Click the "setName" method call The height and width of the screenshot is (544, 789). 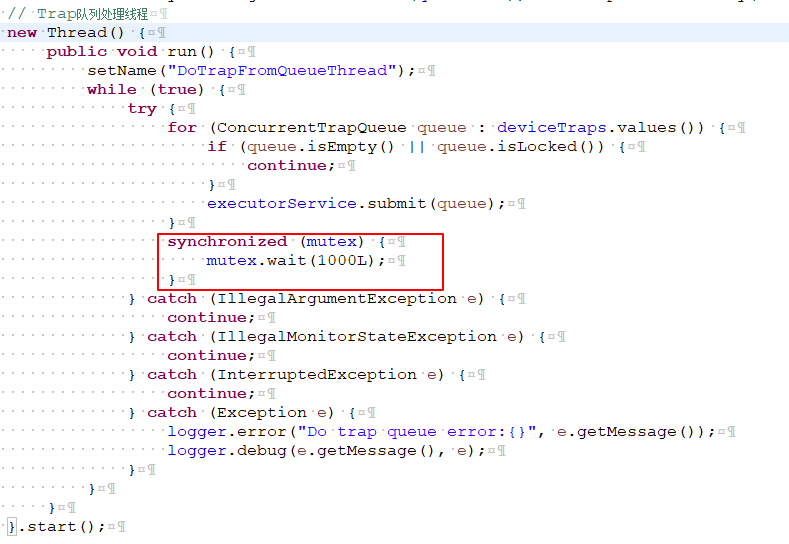click(122, 70)
